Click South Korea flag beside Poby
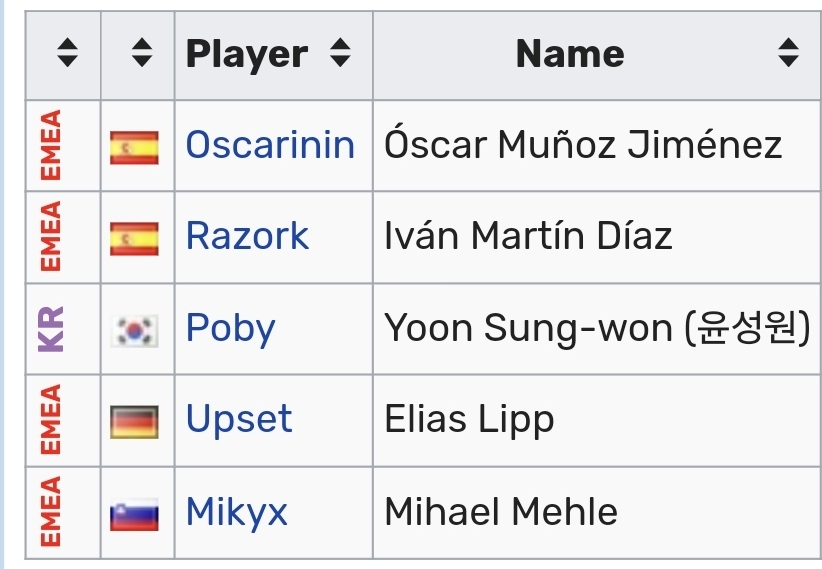 pyautogui.click(x=134, y=330)
